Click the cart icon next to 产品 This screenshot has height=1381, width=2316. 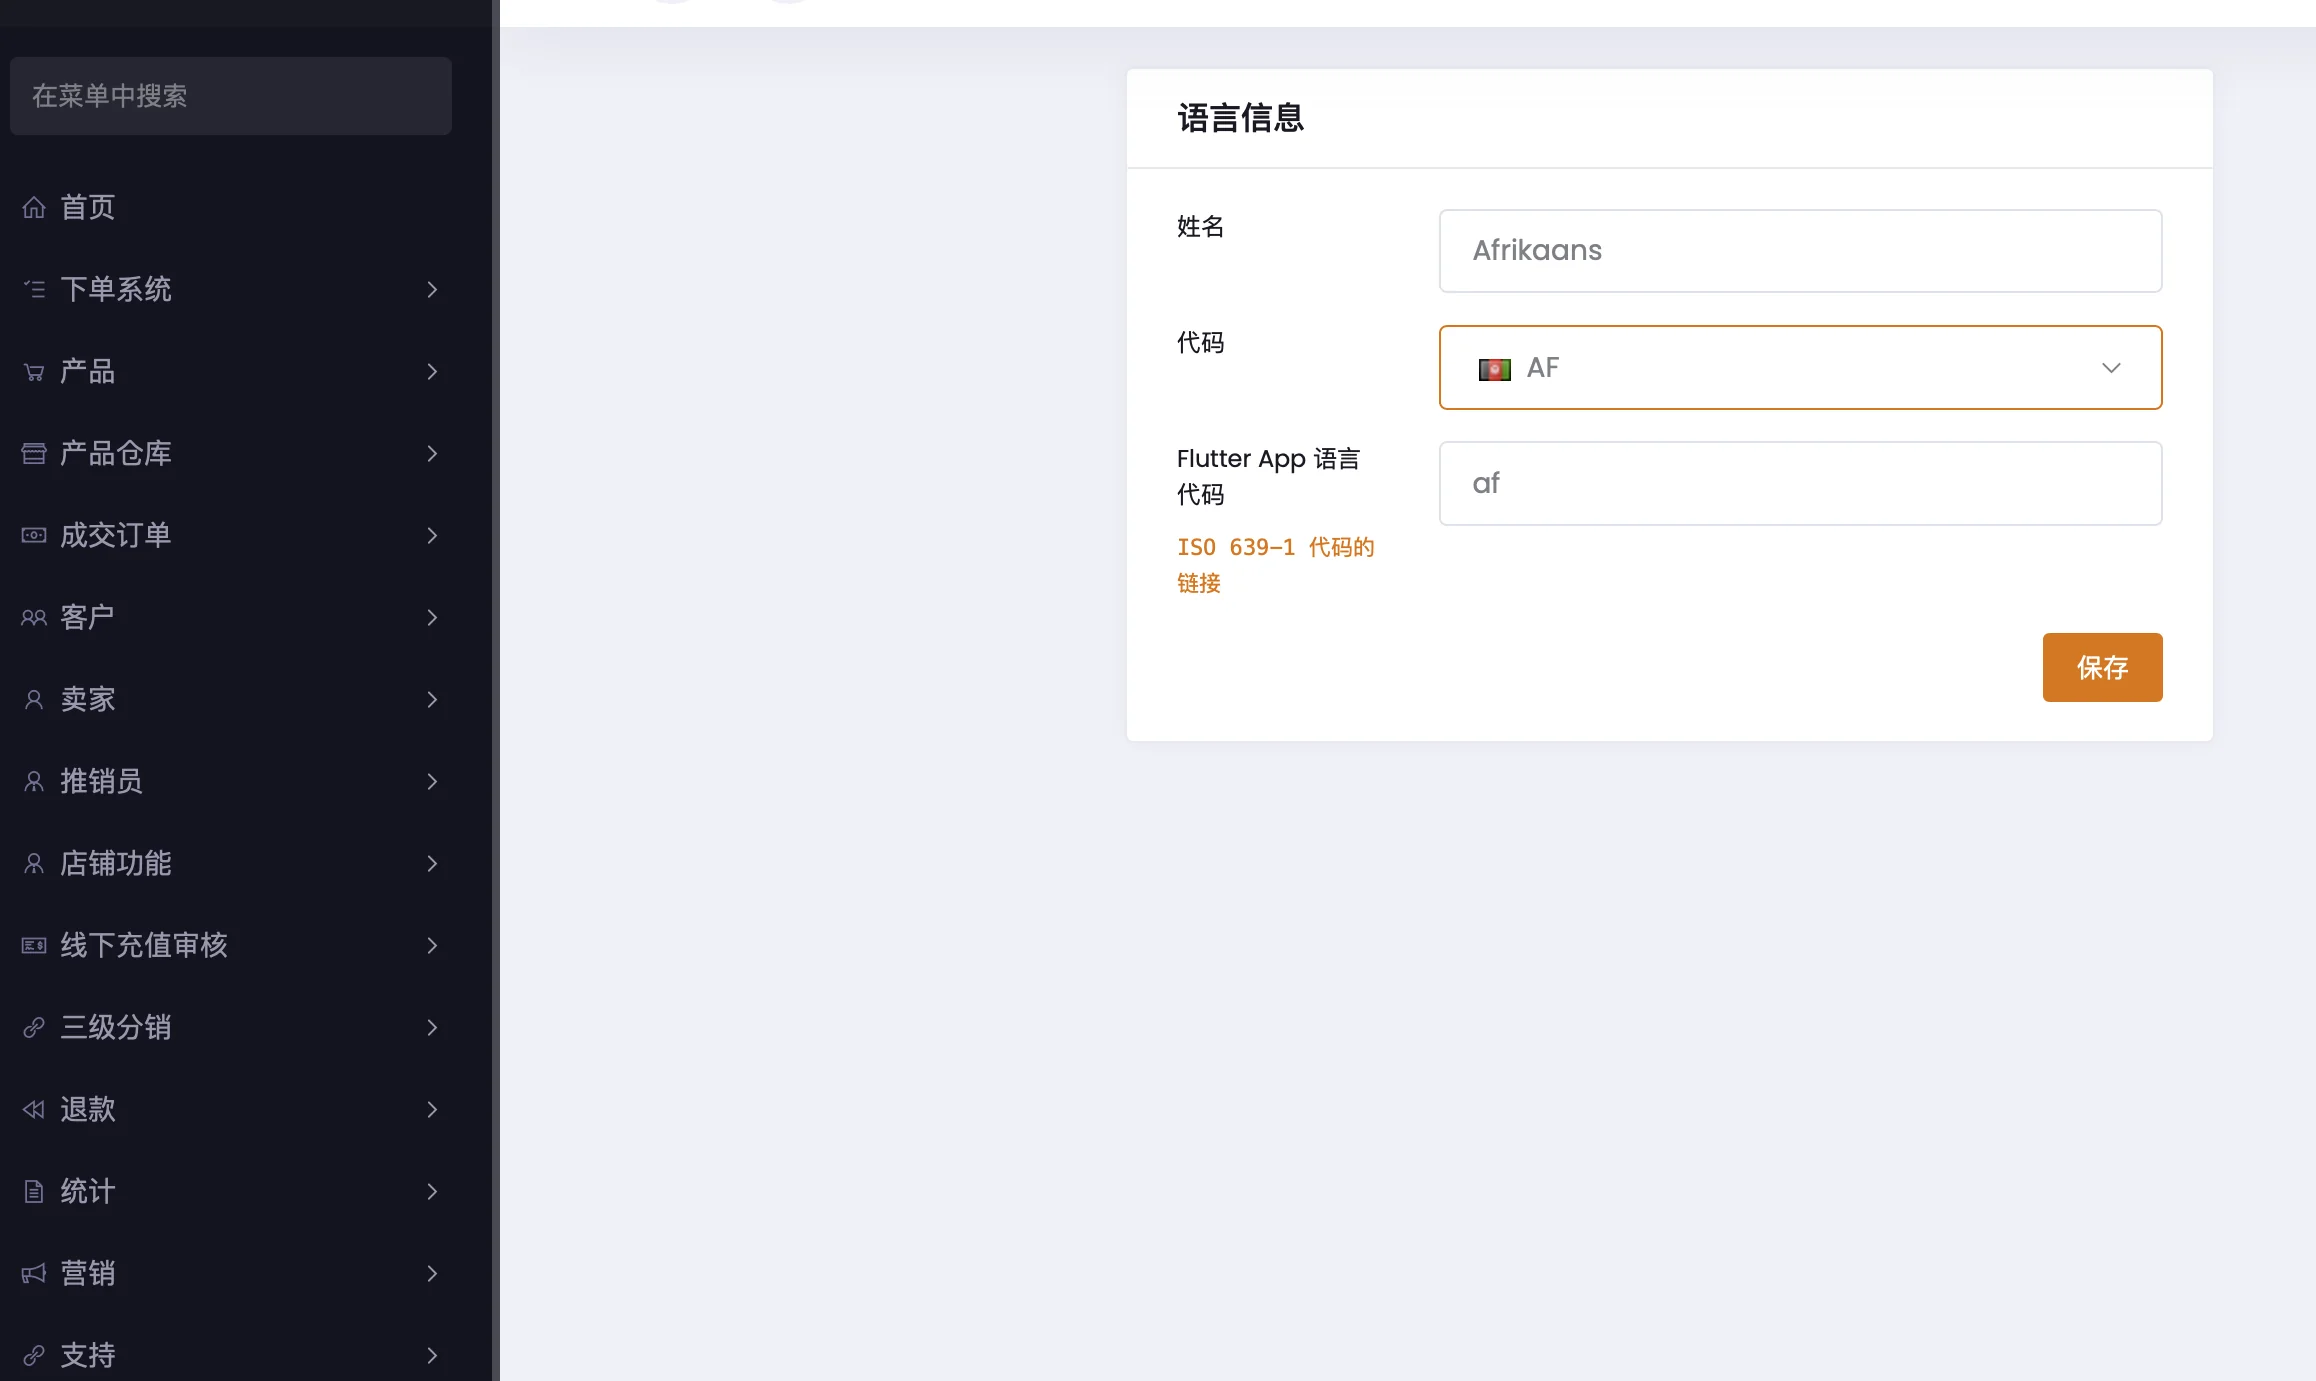pyautogui.click(x=34, y=372)
